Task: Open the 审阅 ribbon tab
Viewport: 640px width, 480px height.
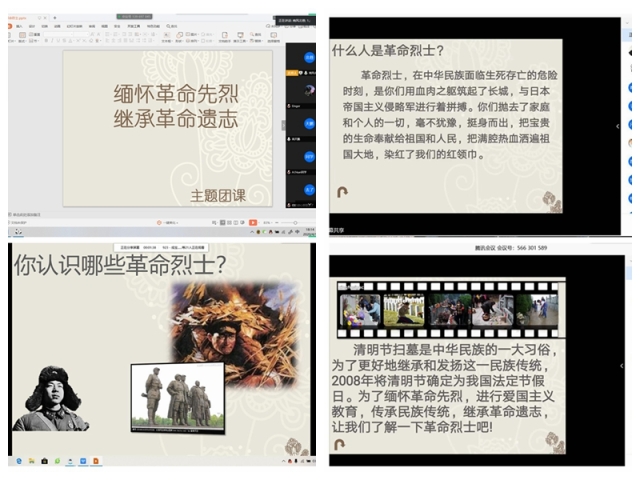Action: (92, 26)
